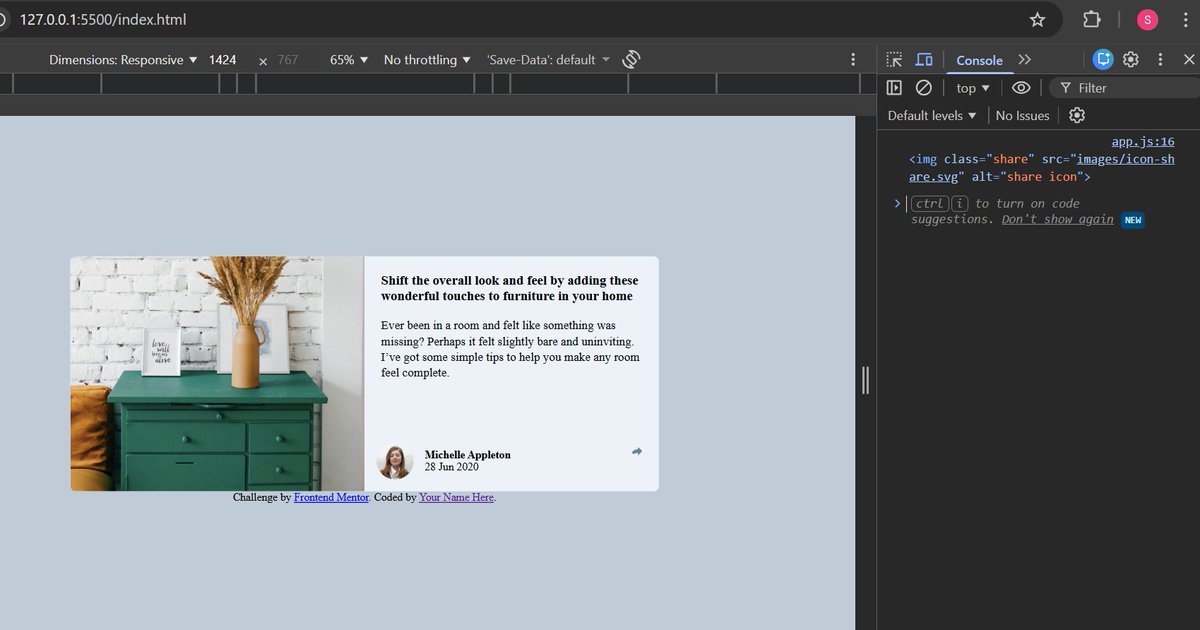The height and width of the screenshot is (630, 1200).
Task: Click the article heading text
Action: [x=509, y=288]
